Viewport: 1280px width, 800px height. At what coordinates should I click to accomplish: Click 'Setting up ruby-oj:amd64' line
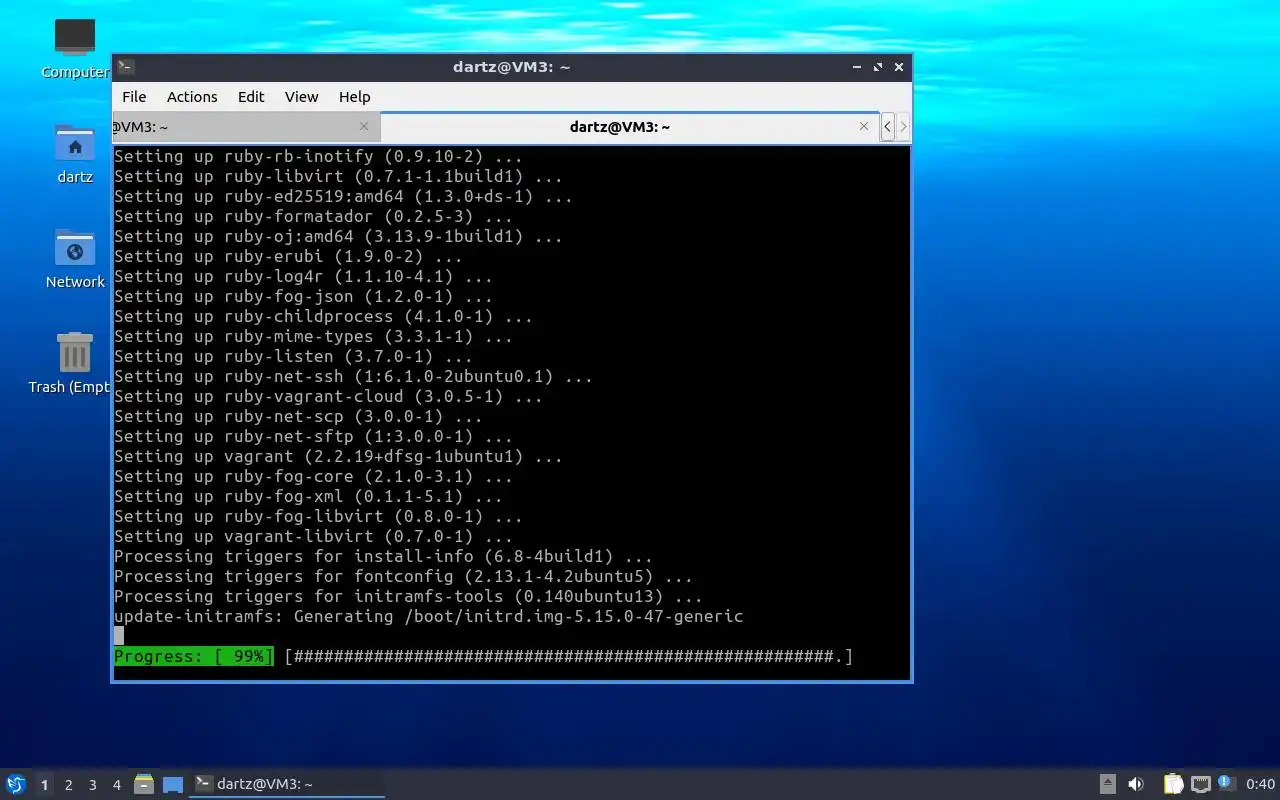point(338,236)
